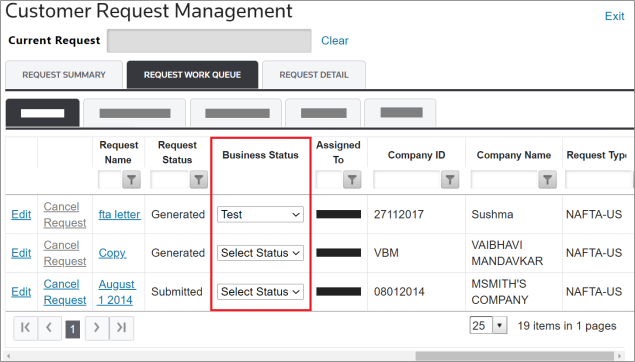Go to the previous page

pos(49,328)
